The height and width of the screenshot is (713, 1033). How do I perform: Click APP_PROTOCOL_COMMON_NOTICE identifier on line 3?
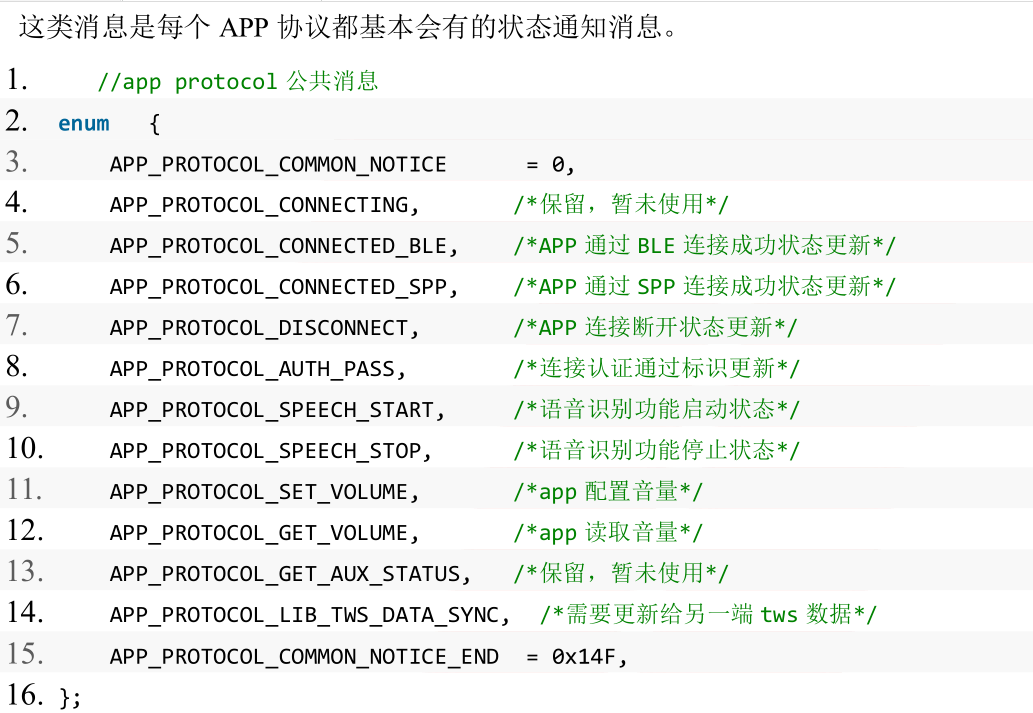[x=278, y=164]
